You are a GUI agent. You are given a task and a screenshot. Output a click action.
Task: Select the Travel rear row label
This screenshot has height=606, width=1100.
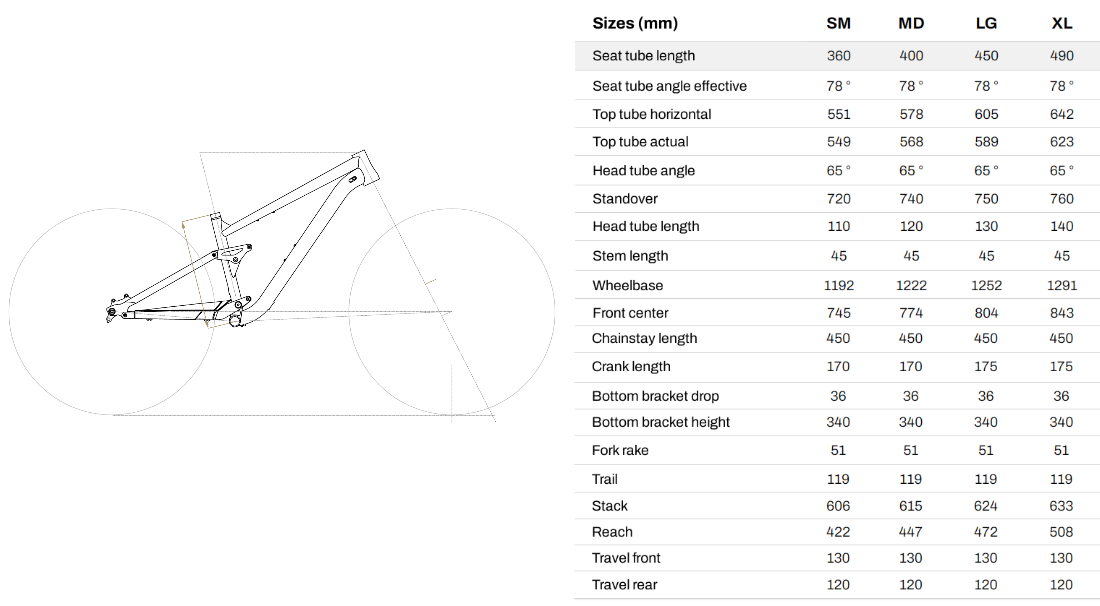tap(624, 584)
